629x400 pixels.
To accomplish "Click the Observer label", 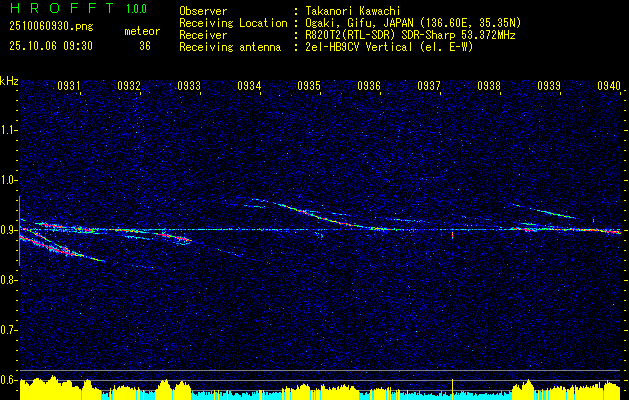I will (x=203, y=11).
